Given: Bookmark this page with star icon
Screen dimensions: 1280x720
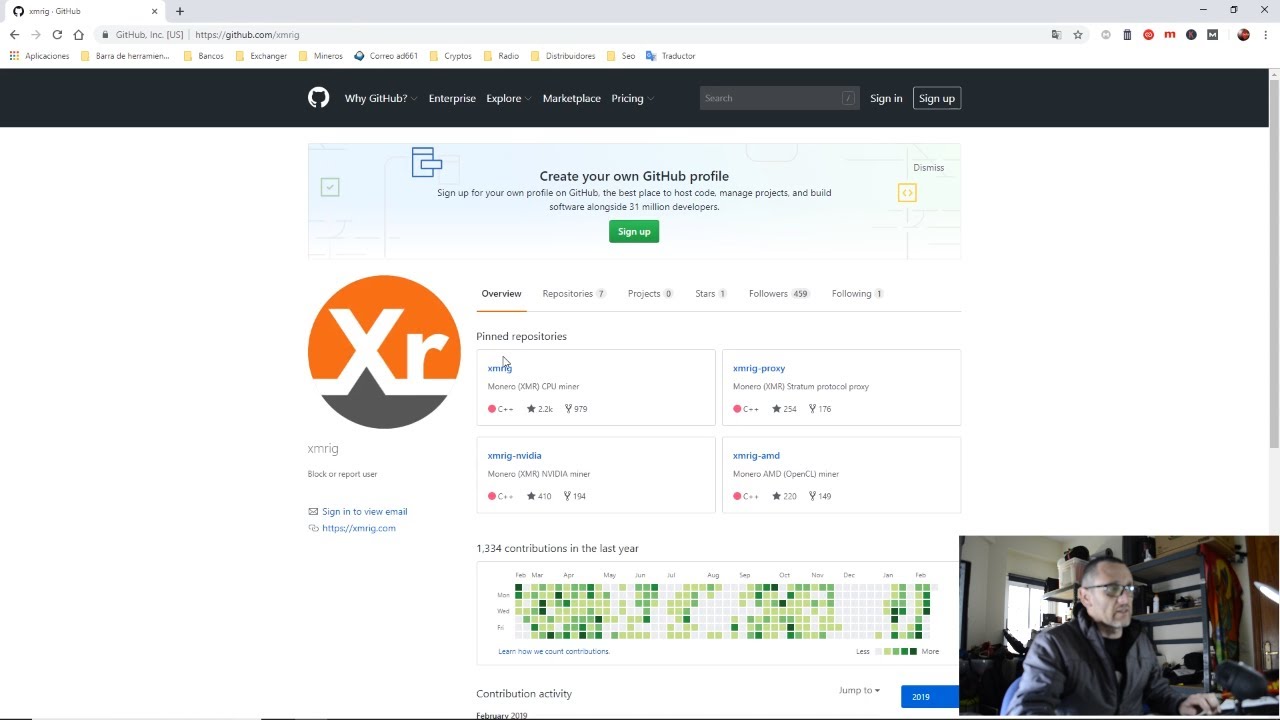Looking at the screenshot, I should coord(1078,34).
